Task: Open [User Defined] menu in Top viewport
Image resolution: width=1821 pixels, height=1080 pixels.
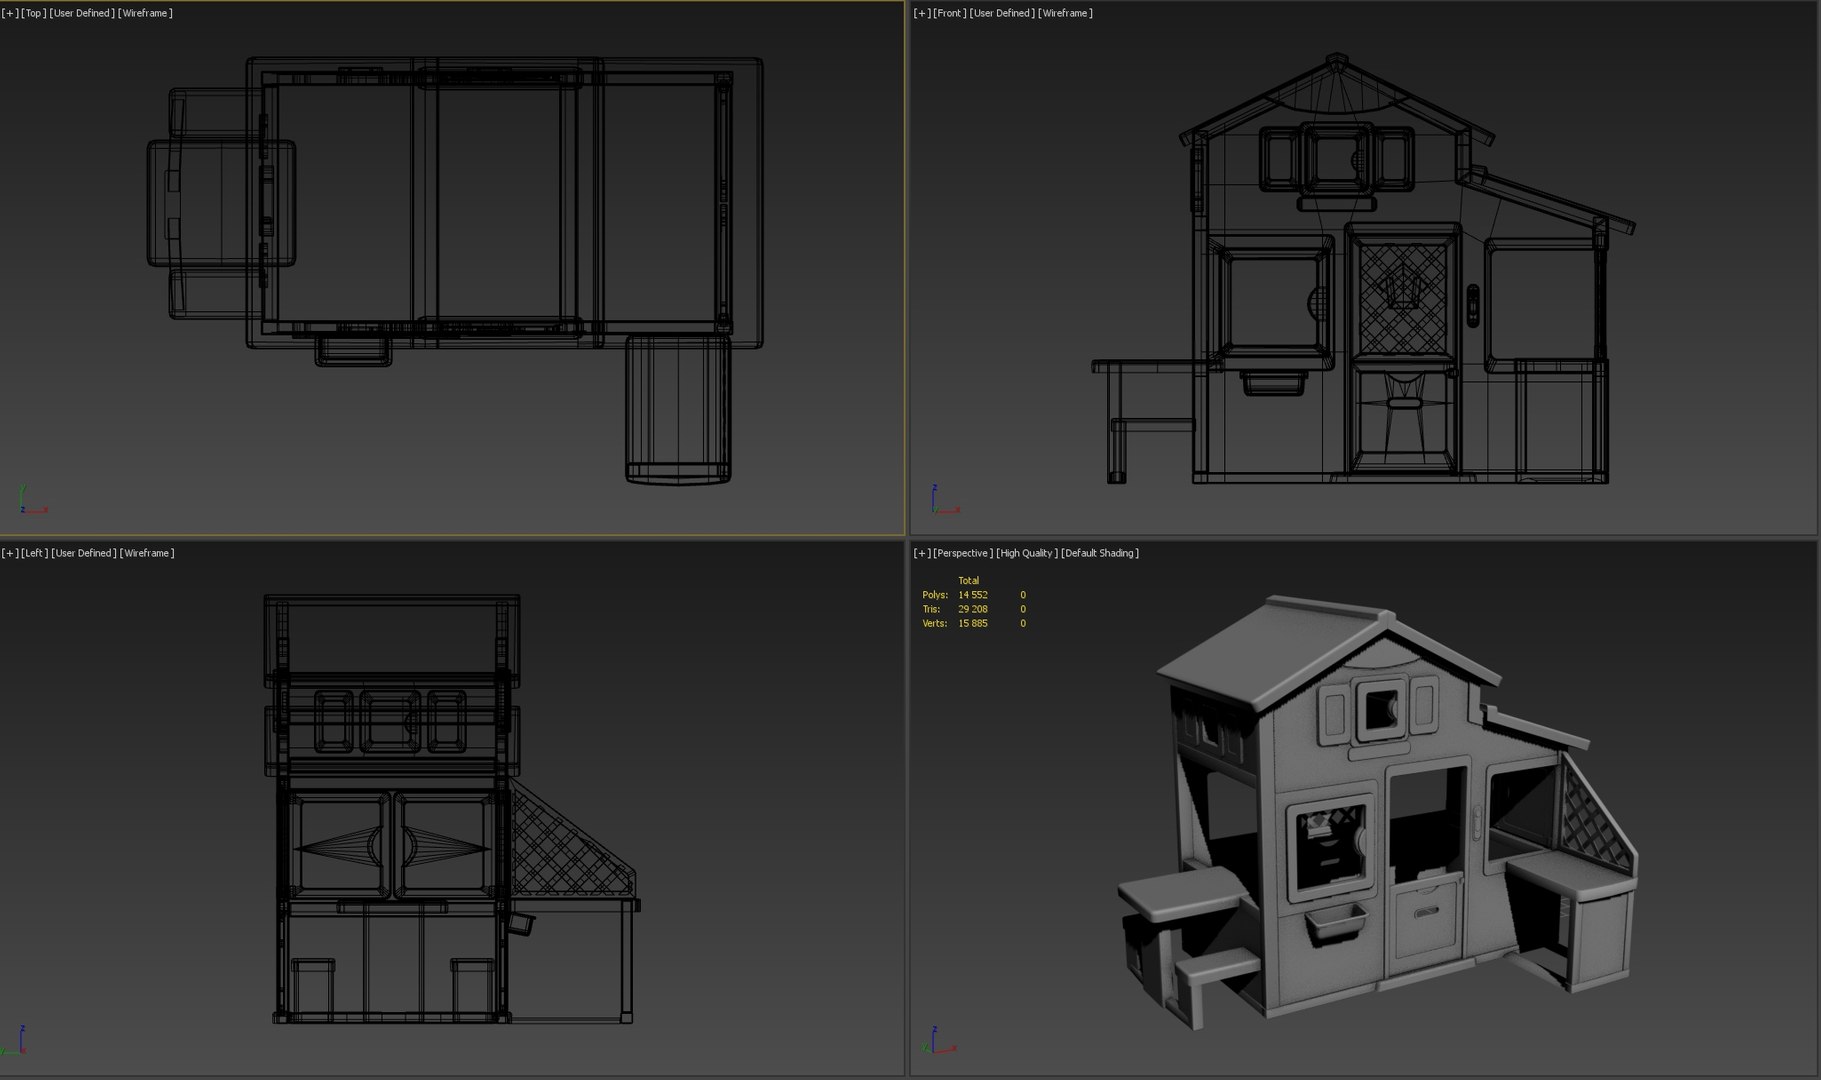Action: 82,13
